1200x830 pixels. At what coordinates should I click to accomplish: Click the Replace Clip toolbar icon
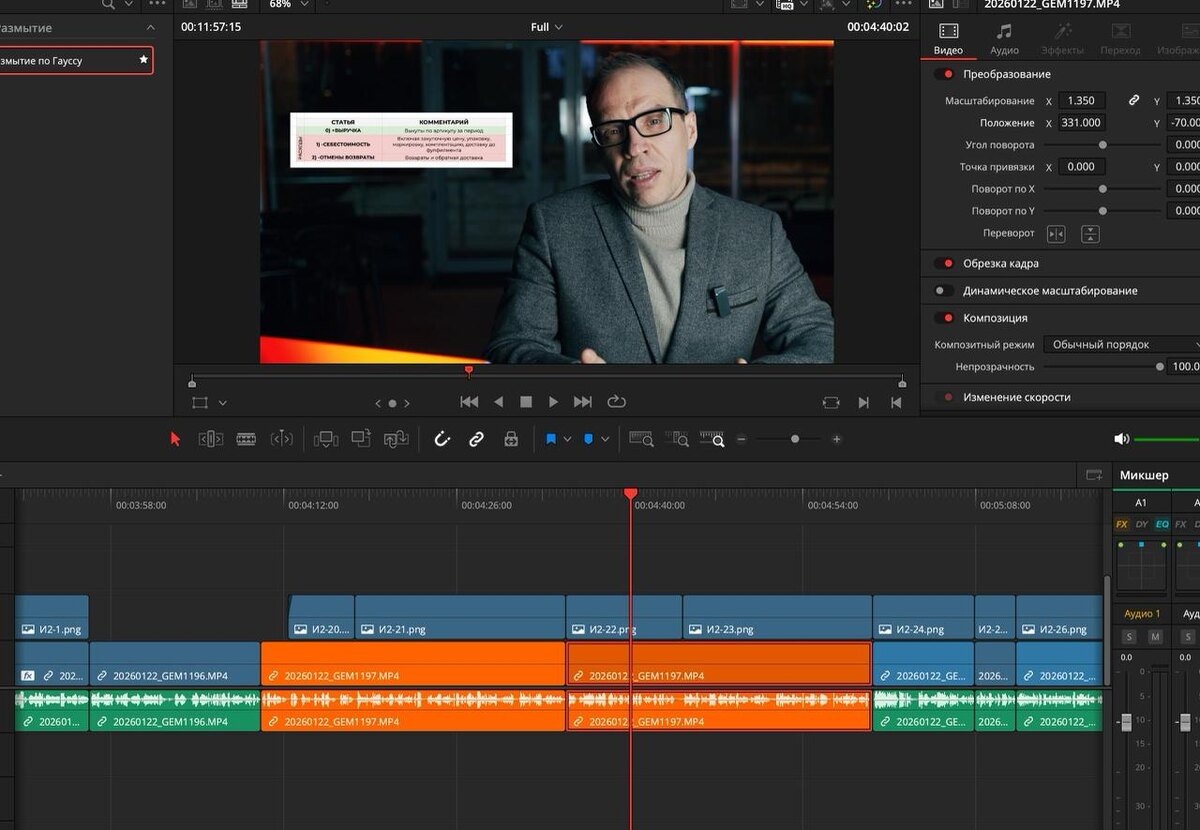point(396,438)
